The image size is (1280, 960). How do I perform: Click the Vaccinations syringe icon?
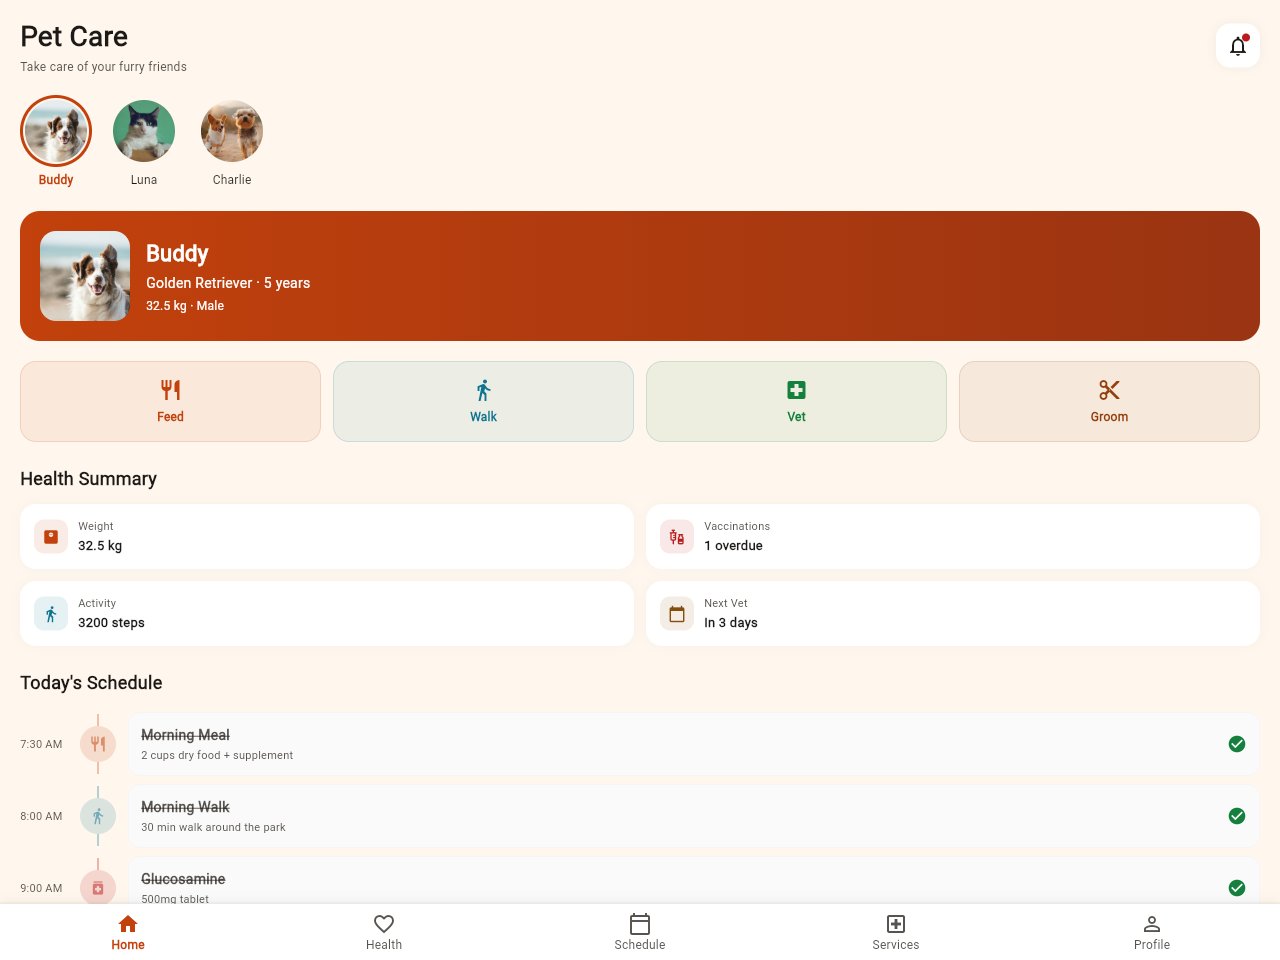coord(677,537)
